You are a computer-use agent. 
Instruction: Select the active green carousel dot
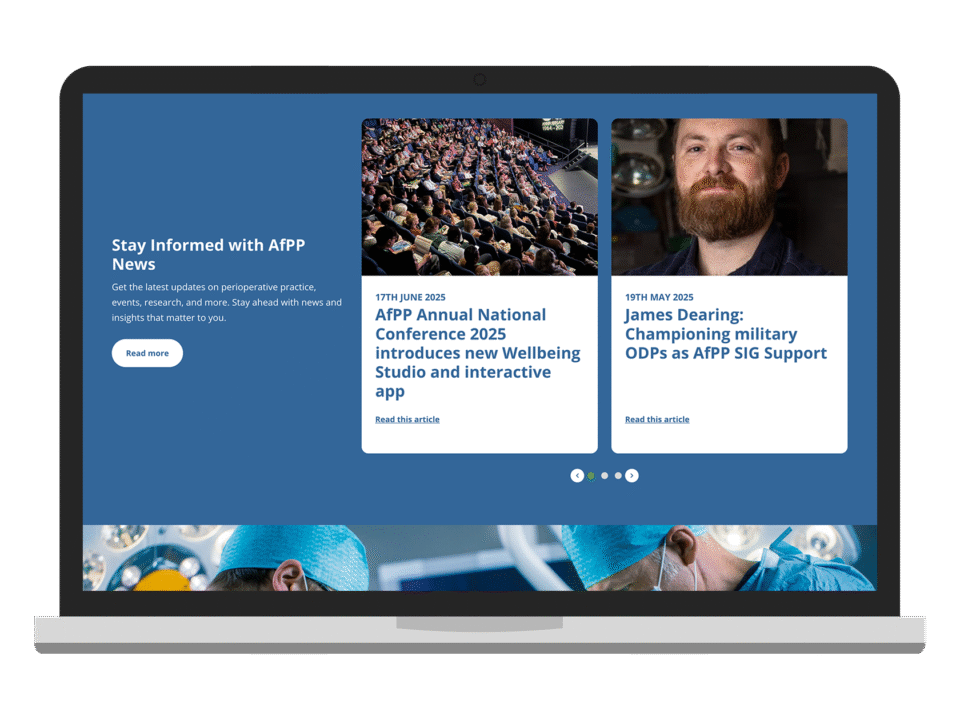coord(591,476)
